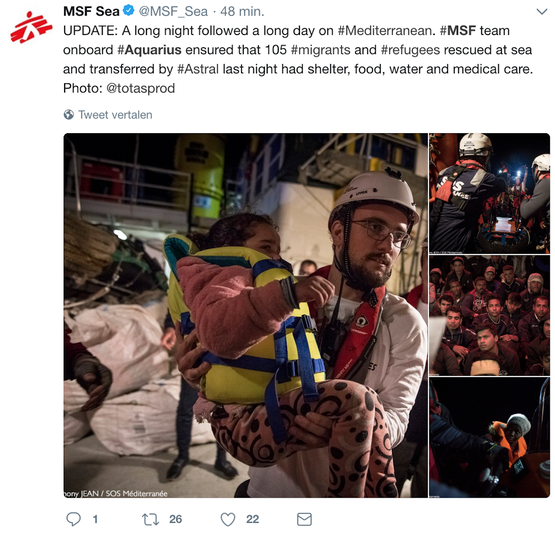Retweet using the retweet arrows icon
The image size is (555, 536).
[150, 519]
